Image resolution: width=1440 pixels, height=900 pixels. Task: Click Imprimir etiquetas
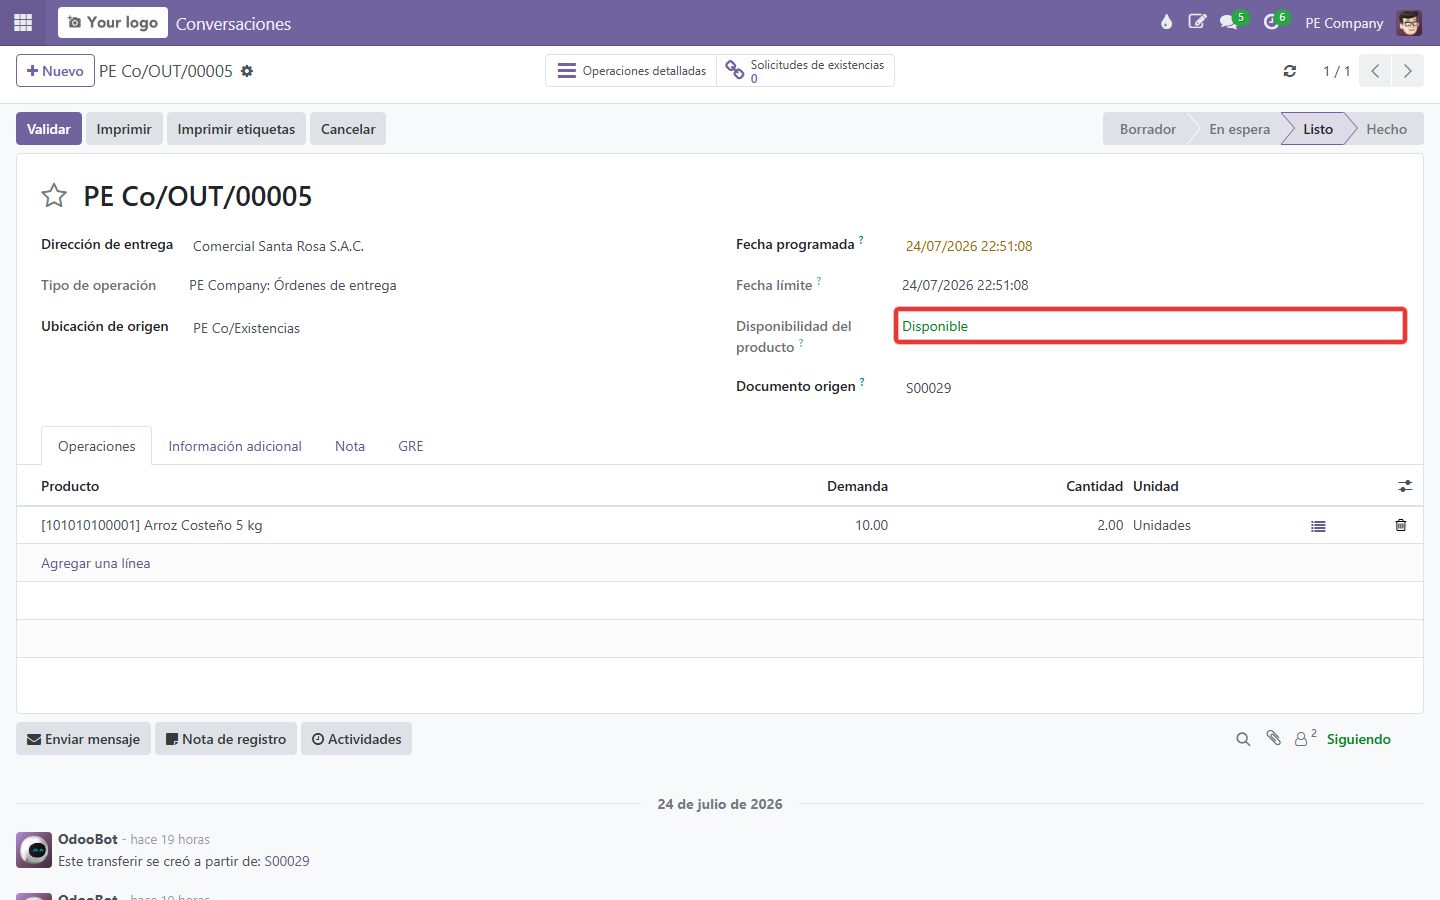tap(236, 129)
